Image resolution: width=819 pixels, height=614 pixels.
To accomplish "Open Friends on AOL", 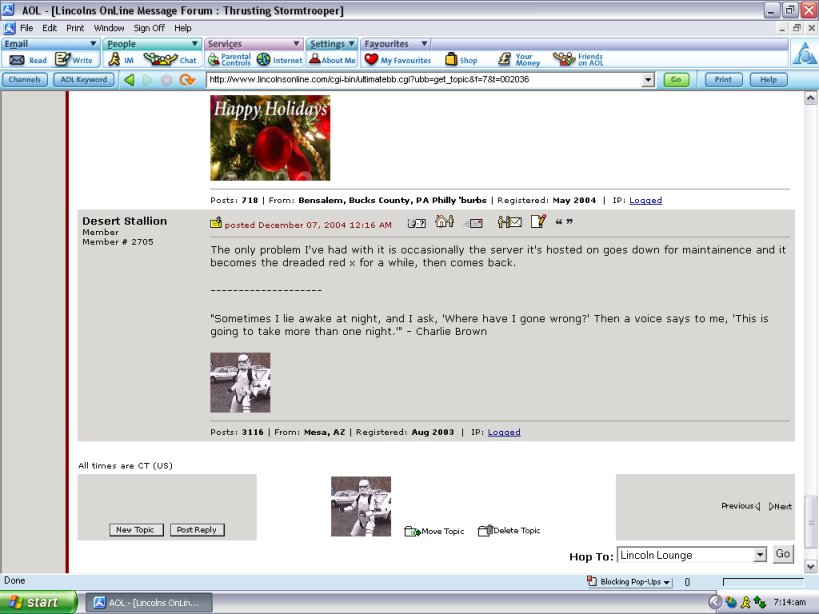I will click(x=578, y=60).
